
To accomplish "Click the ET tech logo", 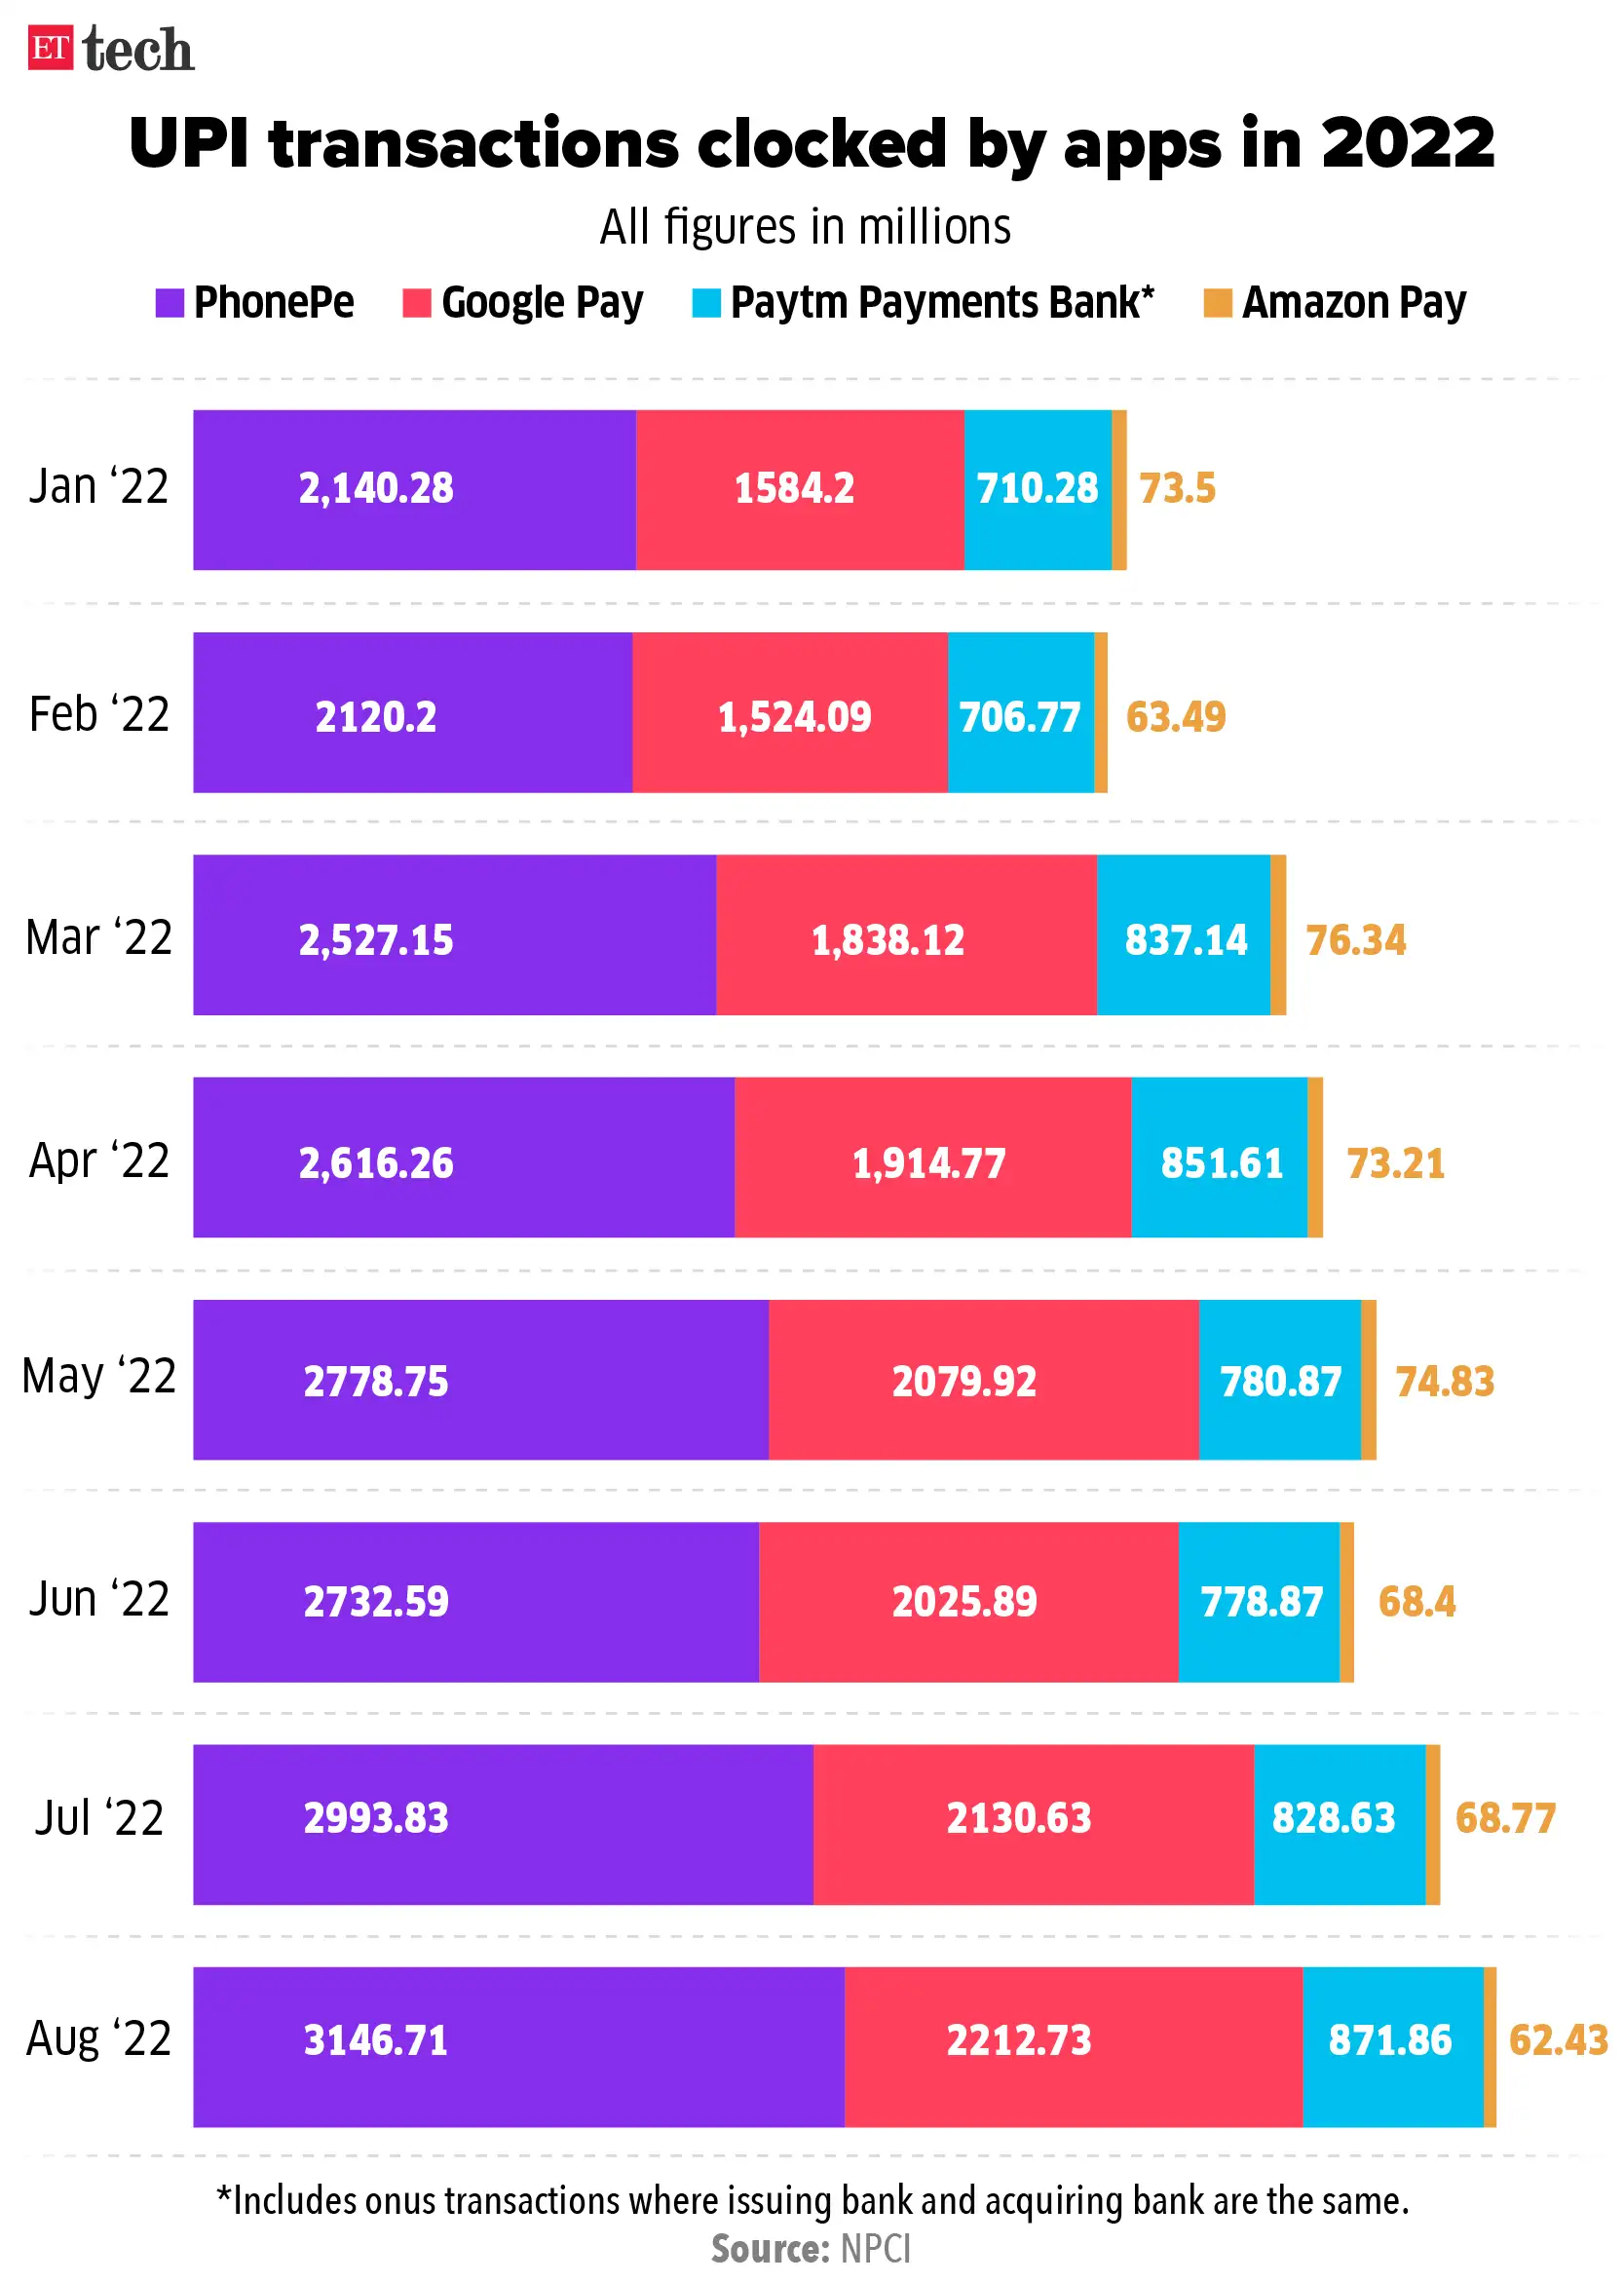I will click(110, 49).
